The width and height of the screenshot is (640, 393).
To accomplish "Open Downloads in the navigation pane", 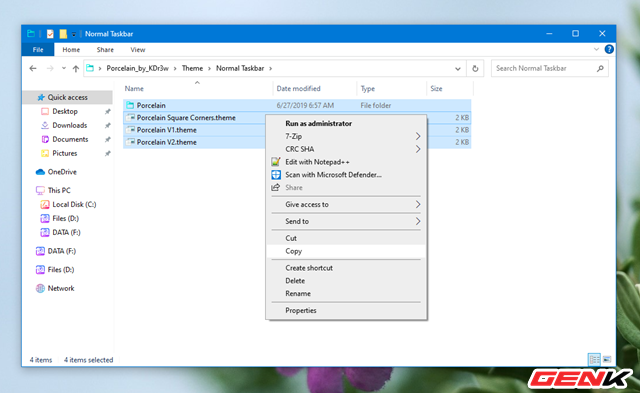I will (x=69, y=125).
